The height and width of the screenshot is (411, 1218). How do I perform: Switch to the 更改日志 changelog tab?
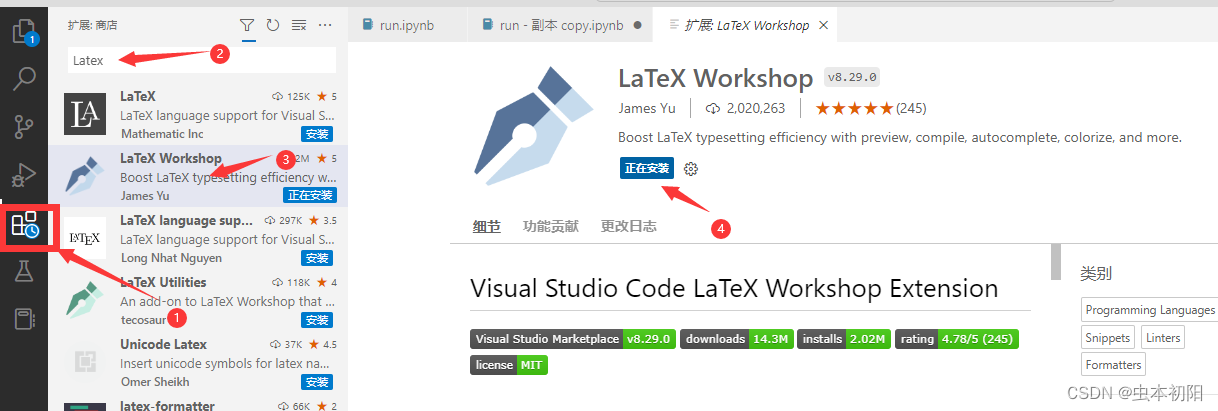[629, 226]
